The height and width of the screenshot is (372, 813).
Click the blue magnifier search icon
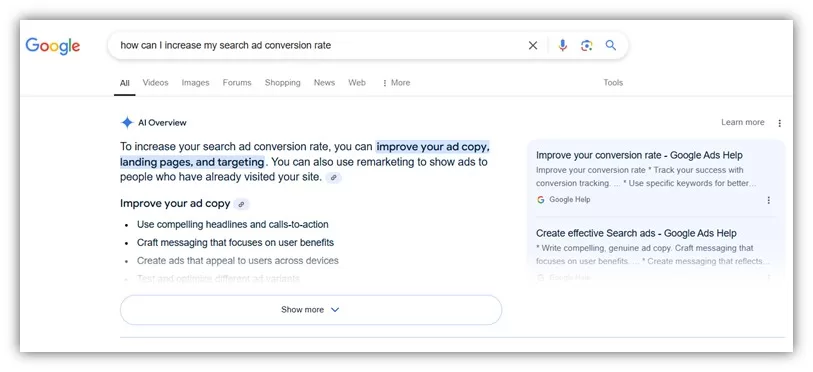tap(611, 45)
